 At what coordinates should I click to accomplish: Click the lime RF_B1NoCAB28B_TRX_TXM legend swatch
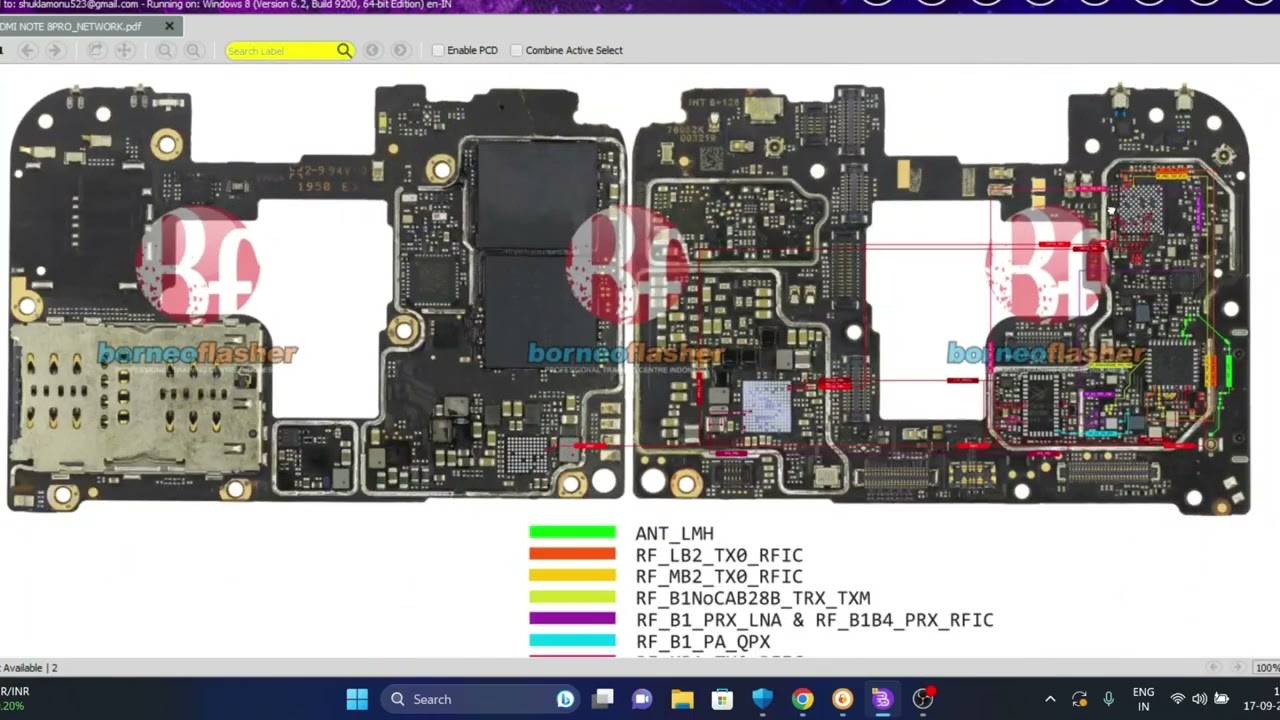[x=572, y=598]
